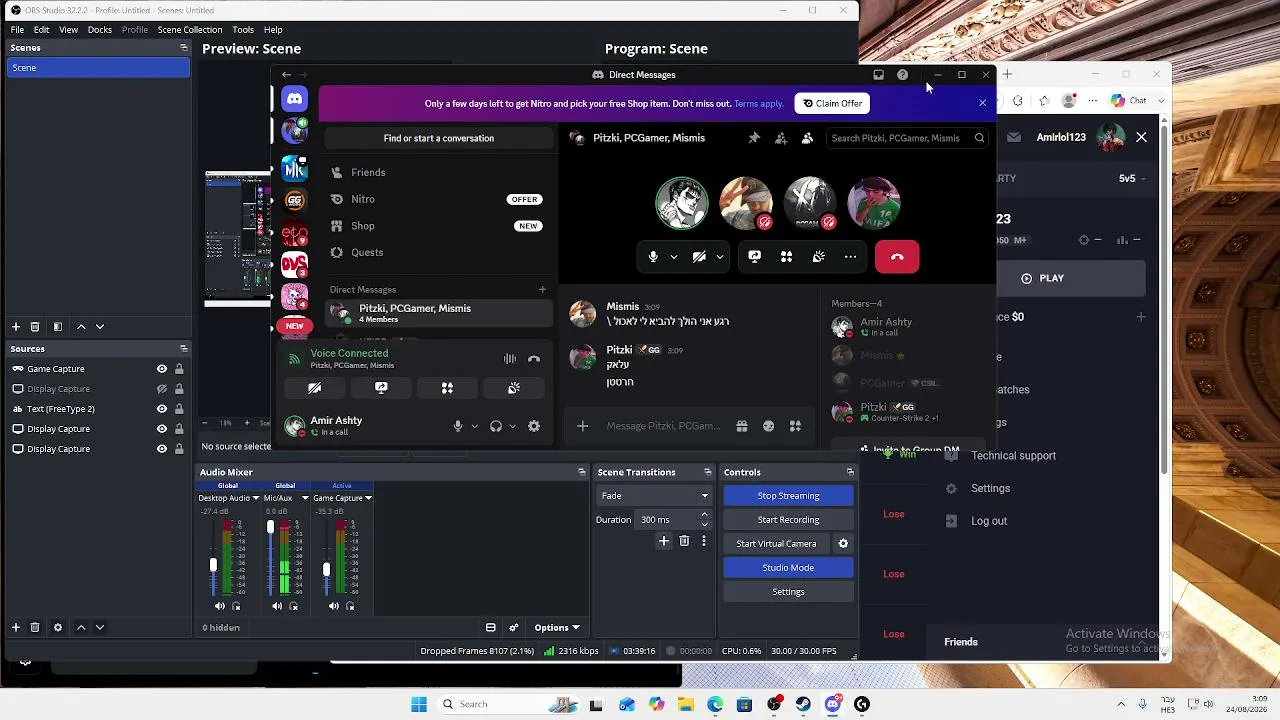This screenshot has width=1280, height=720.
Task: Open the more options menu in call controls
Action: click(x=850, y=257)
